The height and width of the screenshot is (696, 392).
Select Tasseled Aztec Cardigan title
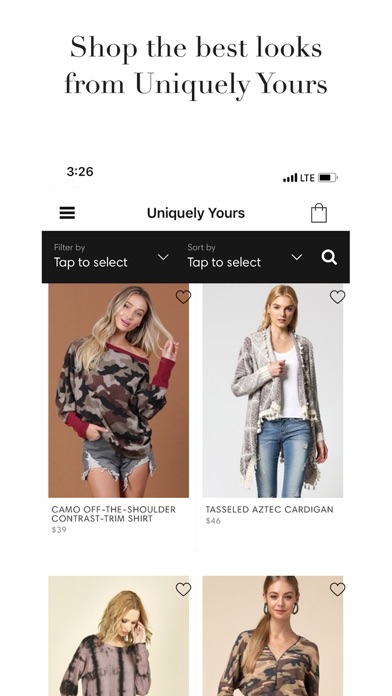(x=269, y=510)
